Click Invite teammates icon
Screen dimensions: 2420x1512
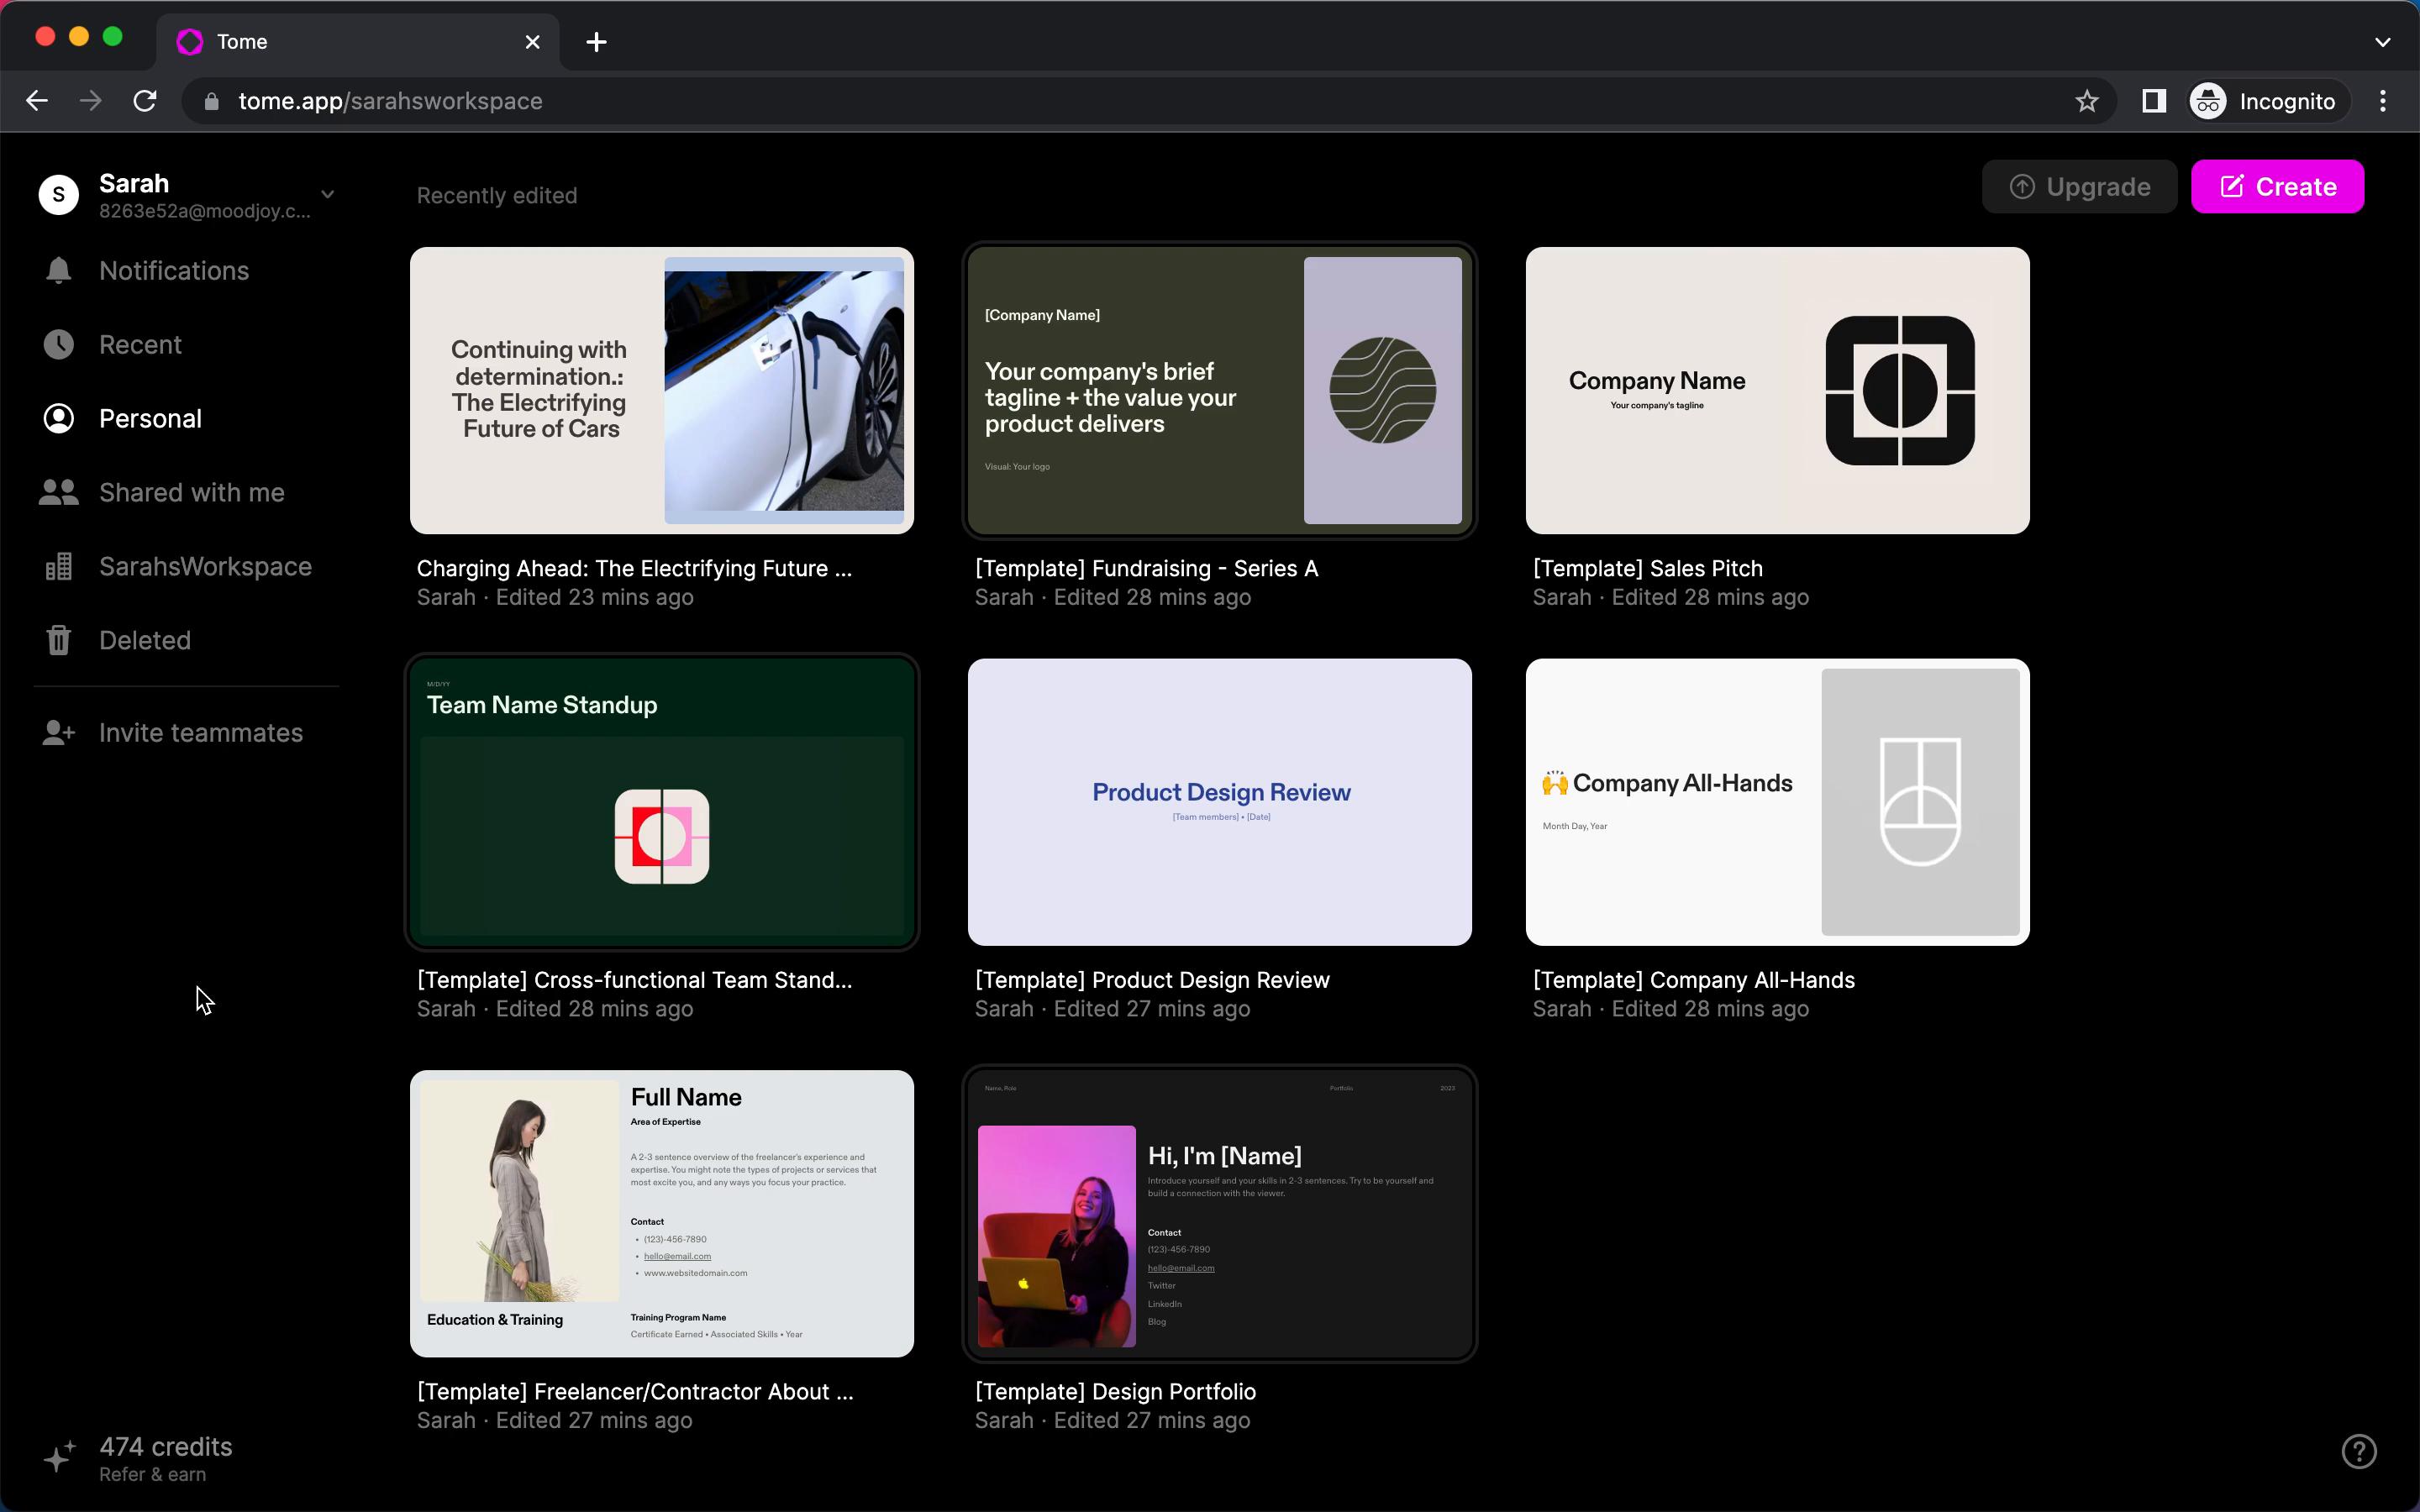click(x=55, y=732)
